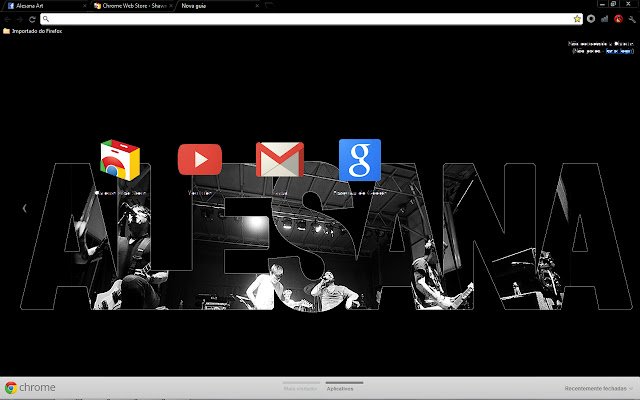Click the sign-in link at top right
Viewport: 640px width, 400px height.
pos(620,51)
